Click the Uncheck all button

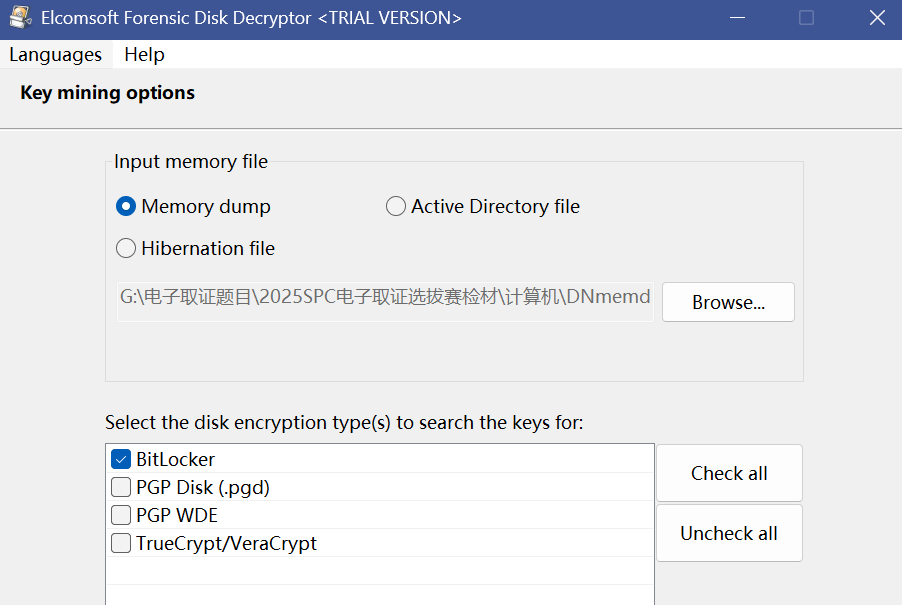(729, 534)
